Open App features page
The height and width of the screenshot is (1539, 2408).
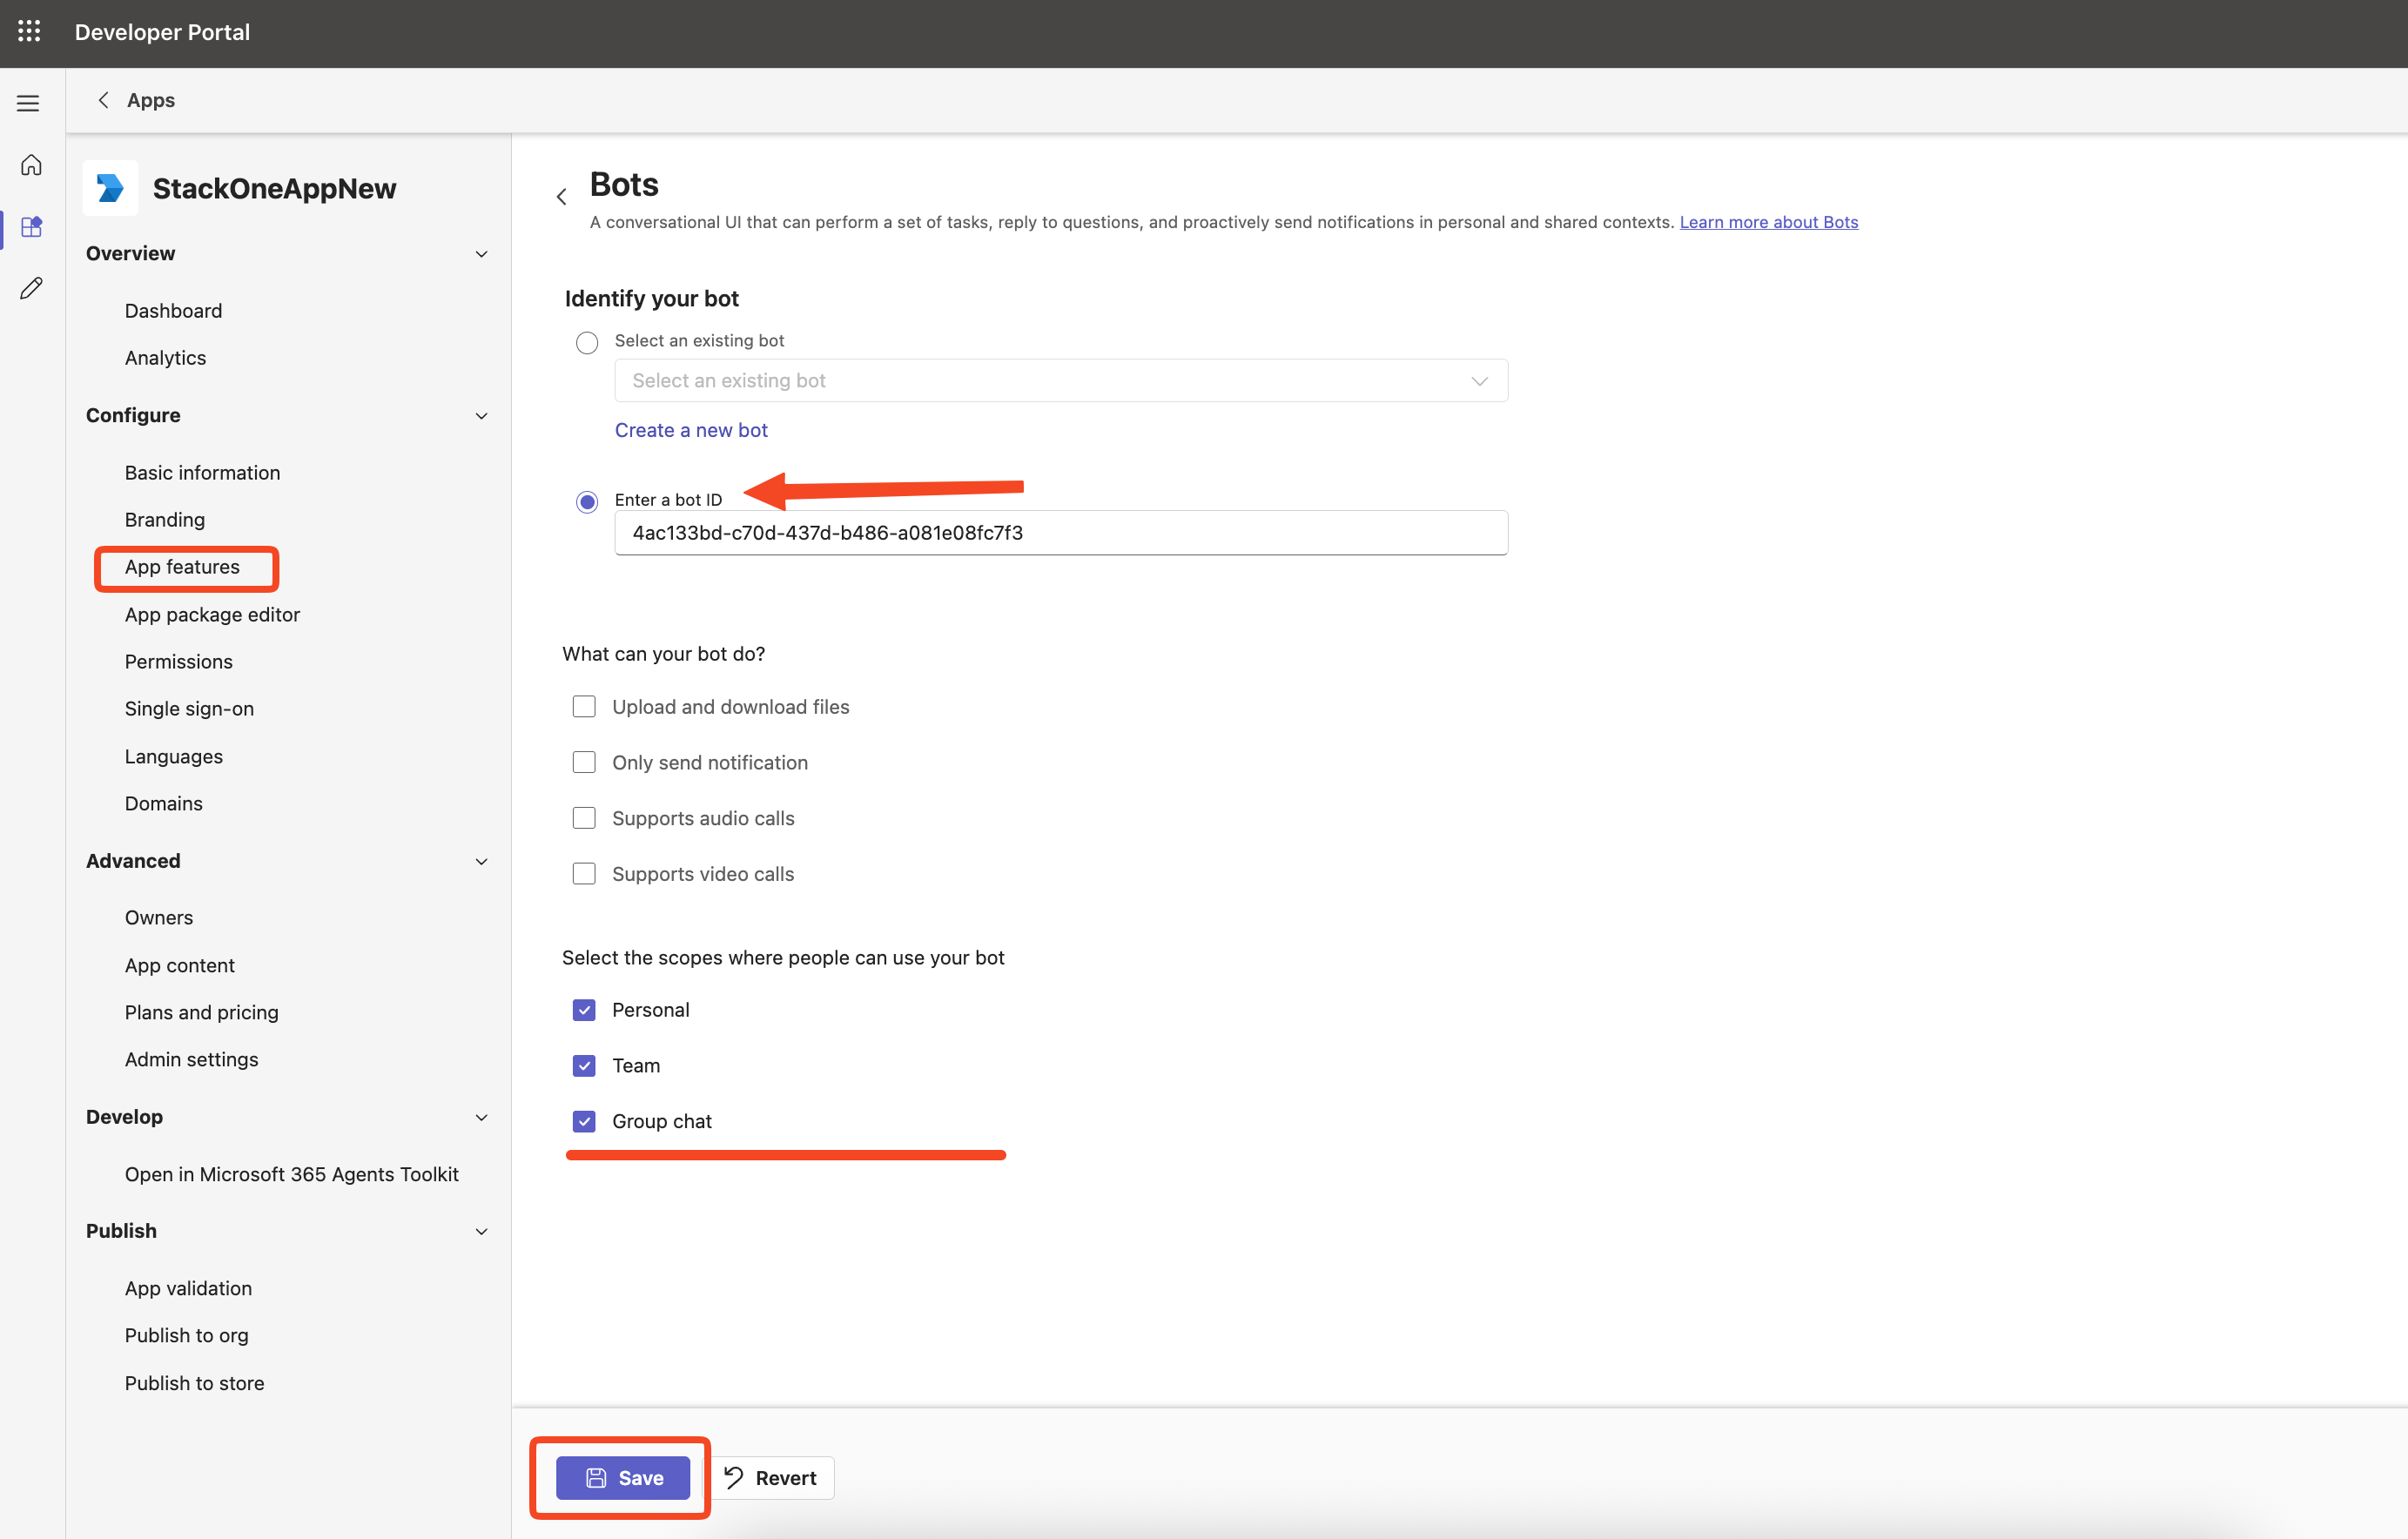click(x=182, y=567)
